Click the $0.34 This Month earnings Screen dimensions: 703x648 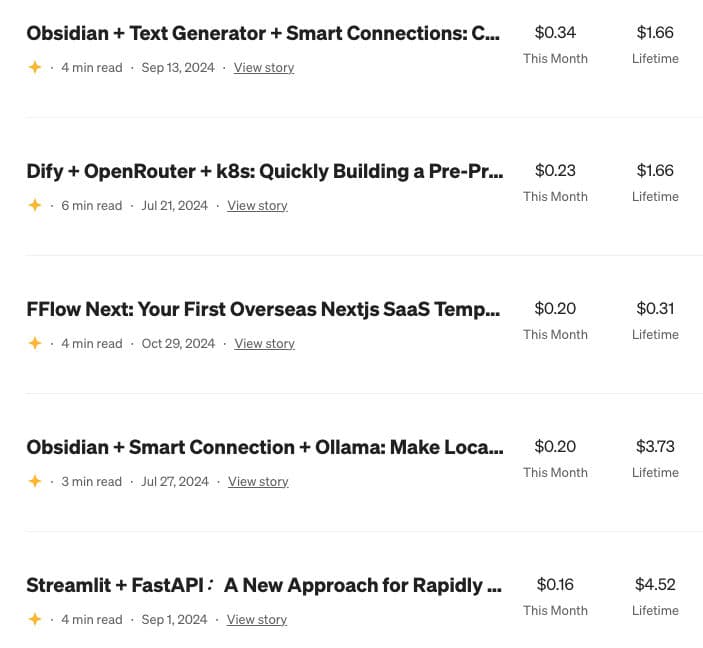pyautogui.click(x=555, y=33)
